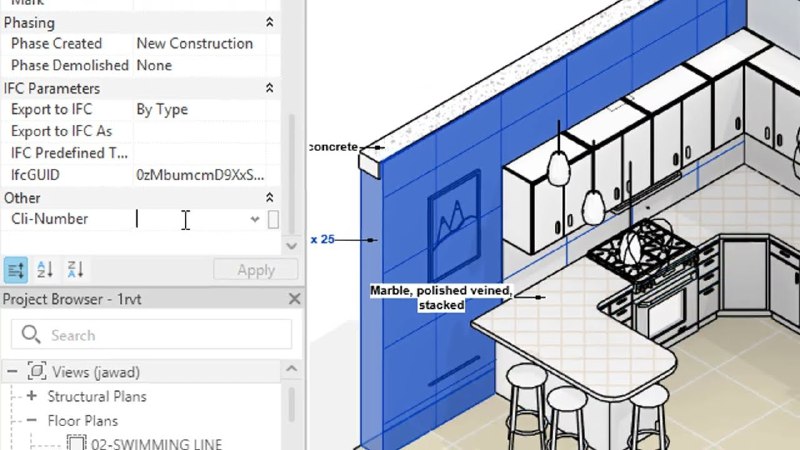800x450 pixels.
Task: Select the concrete material tag label
Action: coord(334,147)
